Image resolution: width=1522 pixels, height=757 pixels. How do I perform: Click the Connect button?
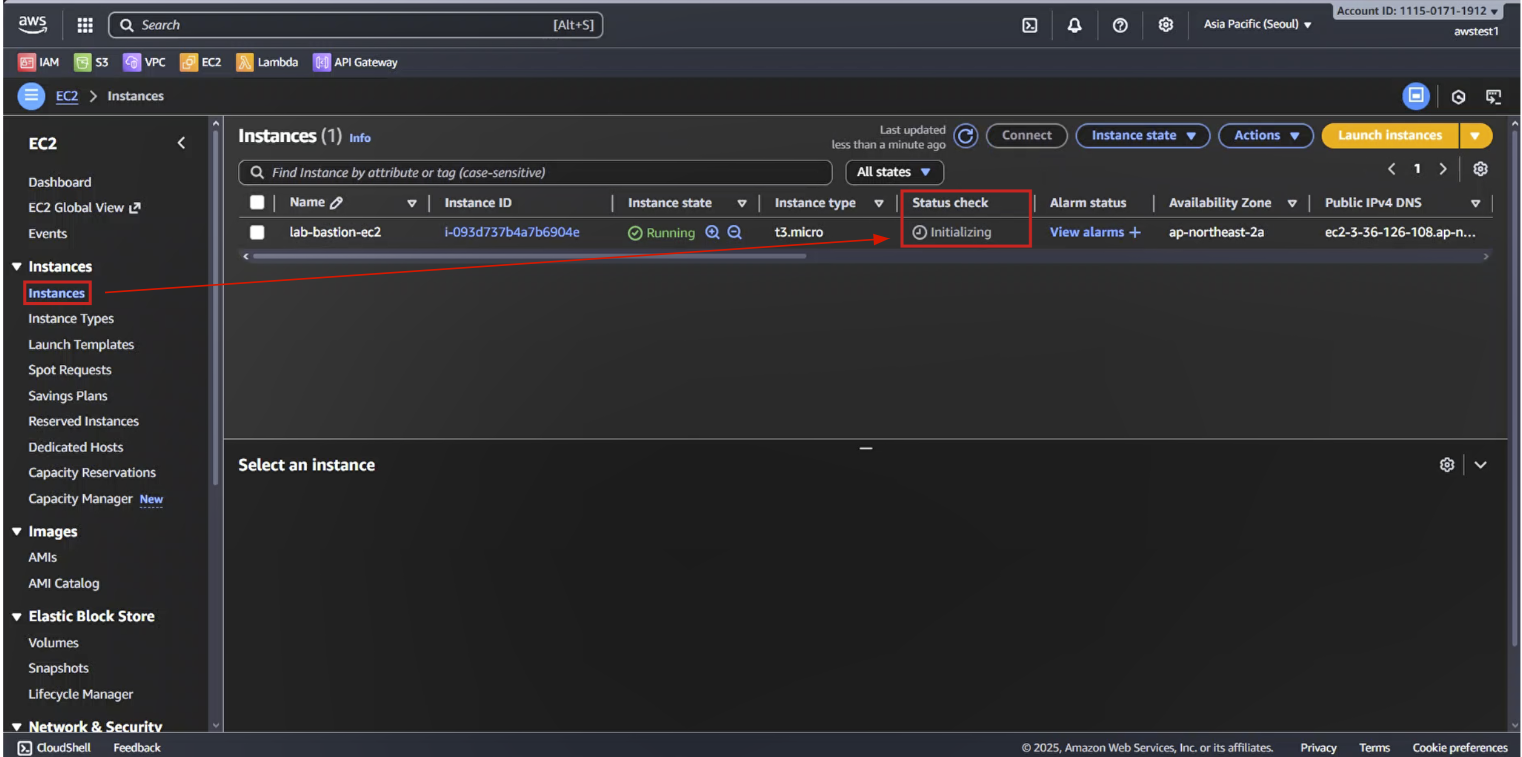(x=1027, y=136)
